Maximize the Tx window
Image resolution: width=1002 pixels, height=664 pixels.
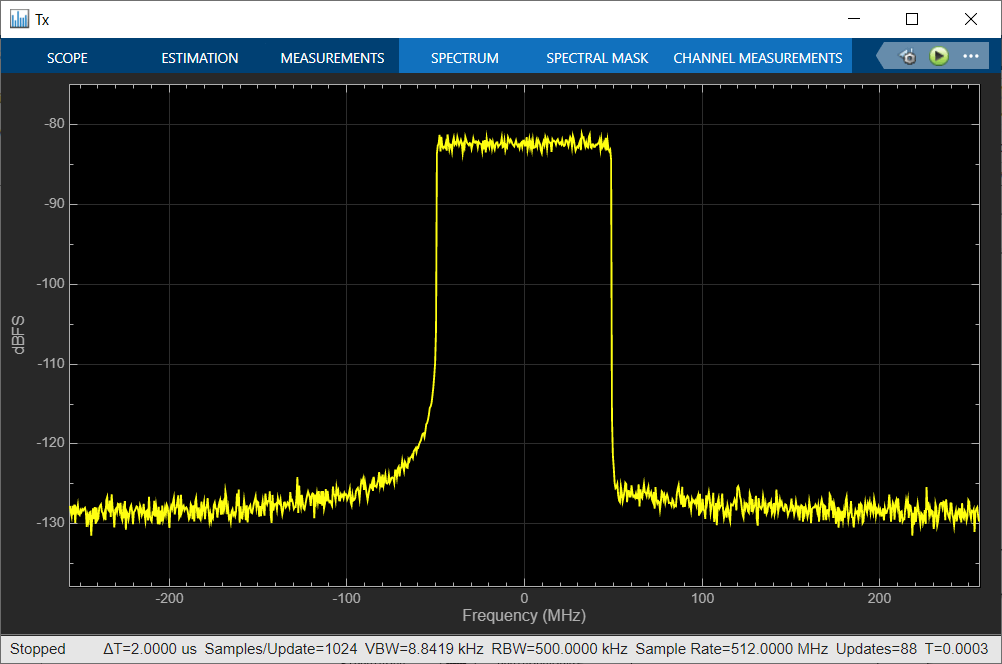pos(912,19)
